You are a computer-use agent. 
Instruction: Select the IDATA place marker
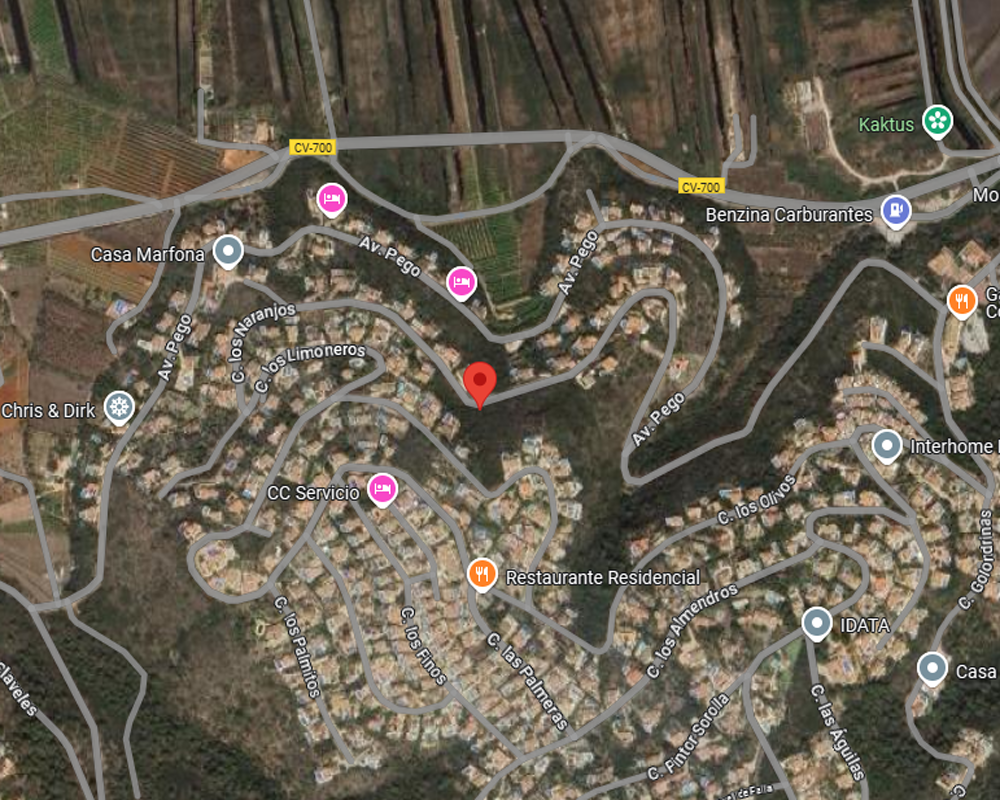(x=816, y=623)
